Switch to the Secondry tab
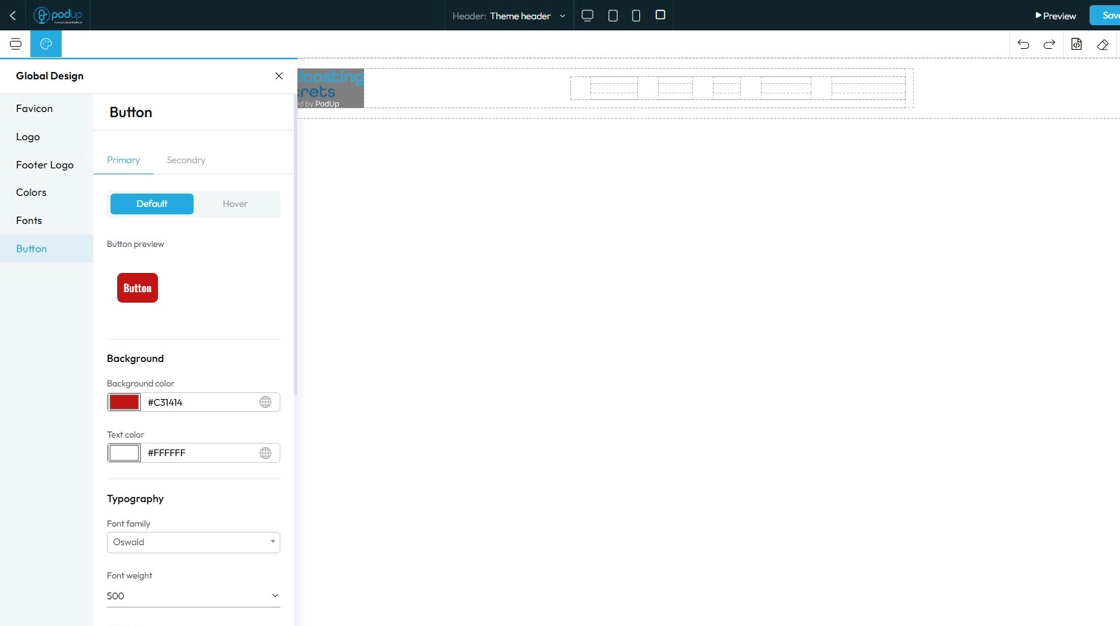This screenshot has height=626, width=1120. click(186, 160)
